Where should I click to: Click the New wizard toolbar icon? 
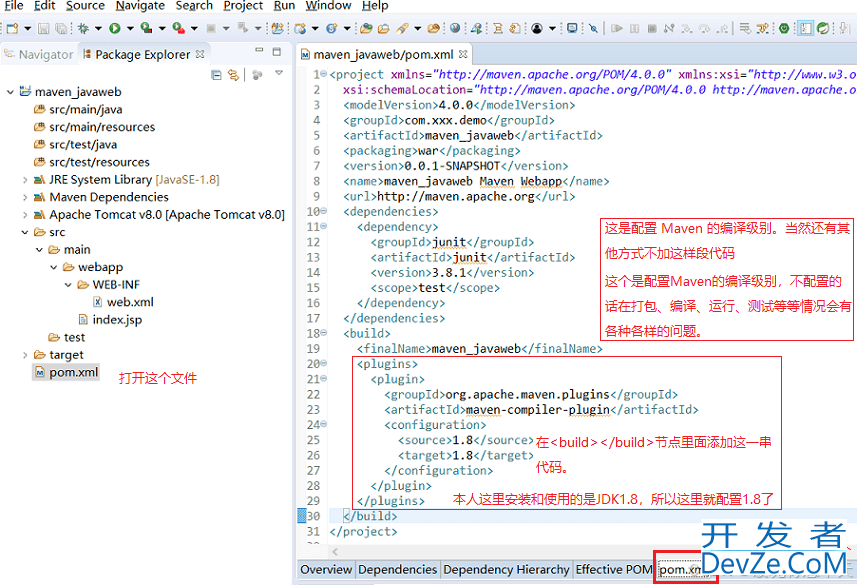pos(12,28)
